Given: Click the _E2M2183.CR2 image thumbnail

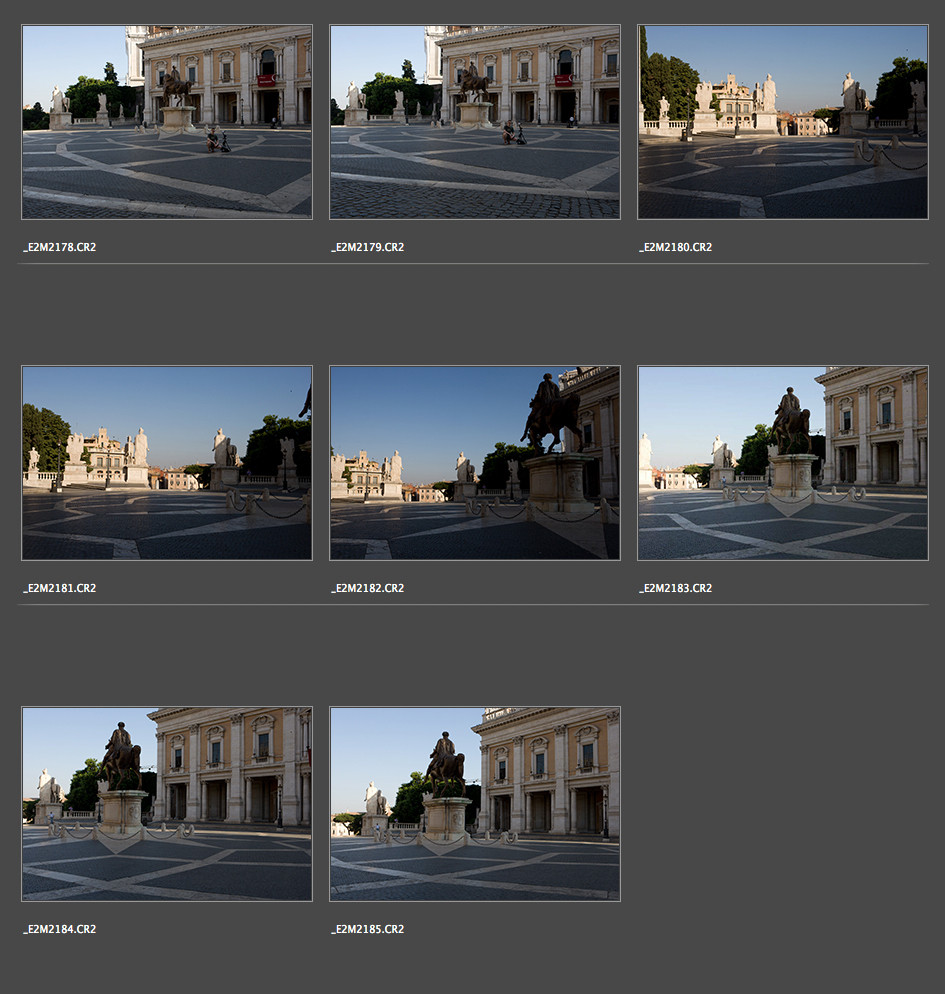Looking at the screenshot, I should [x=783, y=463].
